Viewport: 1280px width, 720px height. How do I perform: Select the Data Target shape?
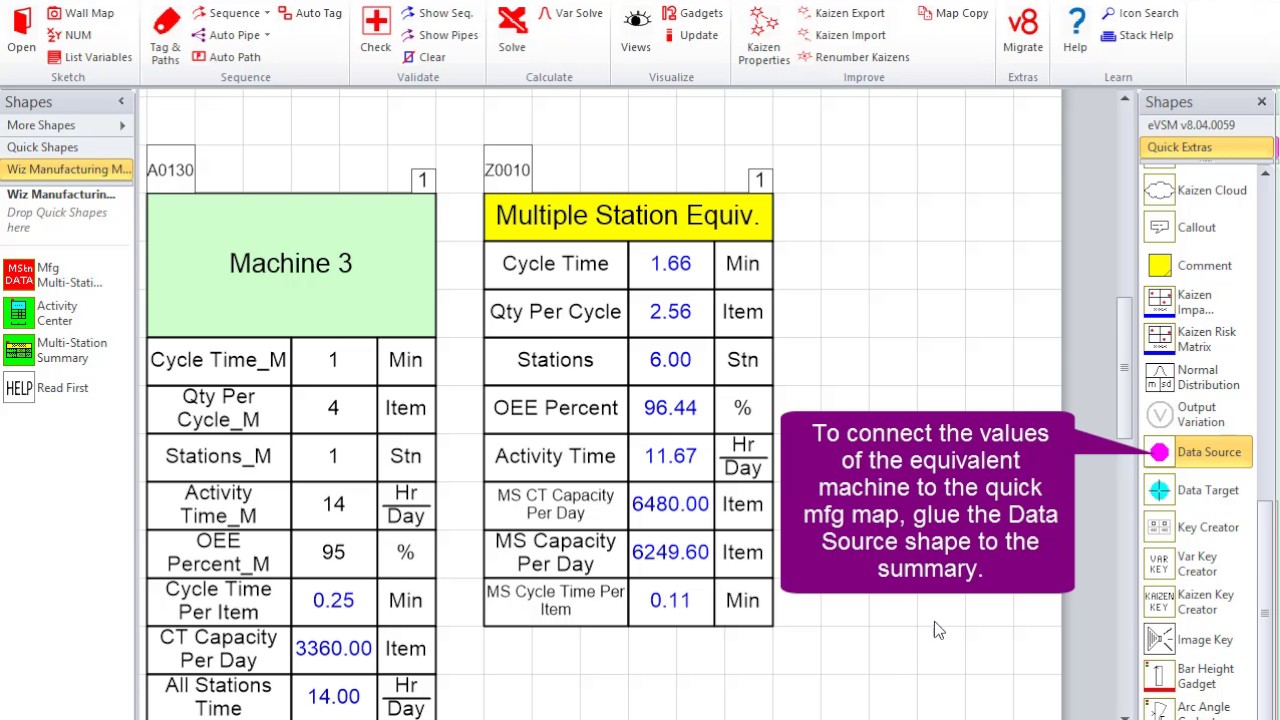coord(1192,490)
